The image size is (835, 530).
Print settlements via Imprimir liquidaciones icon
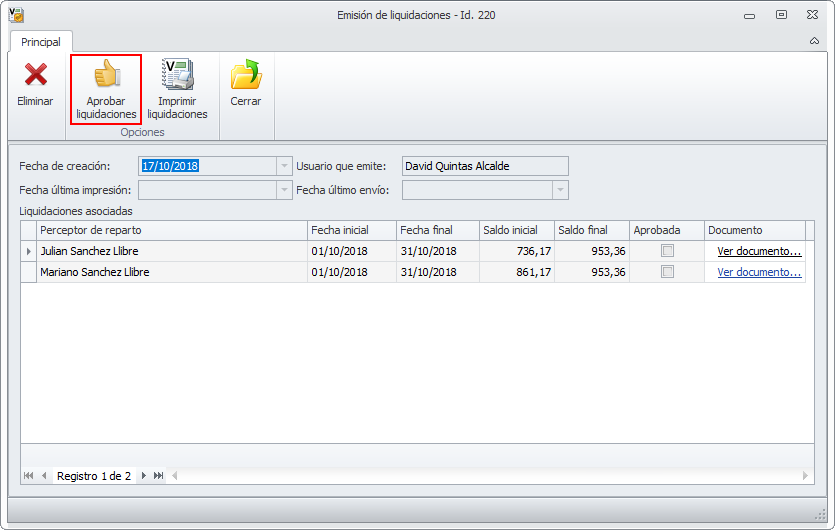(178, 74)
